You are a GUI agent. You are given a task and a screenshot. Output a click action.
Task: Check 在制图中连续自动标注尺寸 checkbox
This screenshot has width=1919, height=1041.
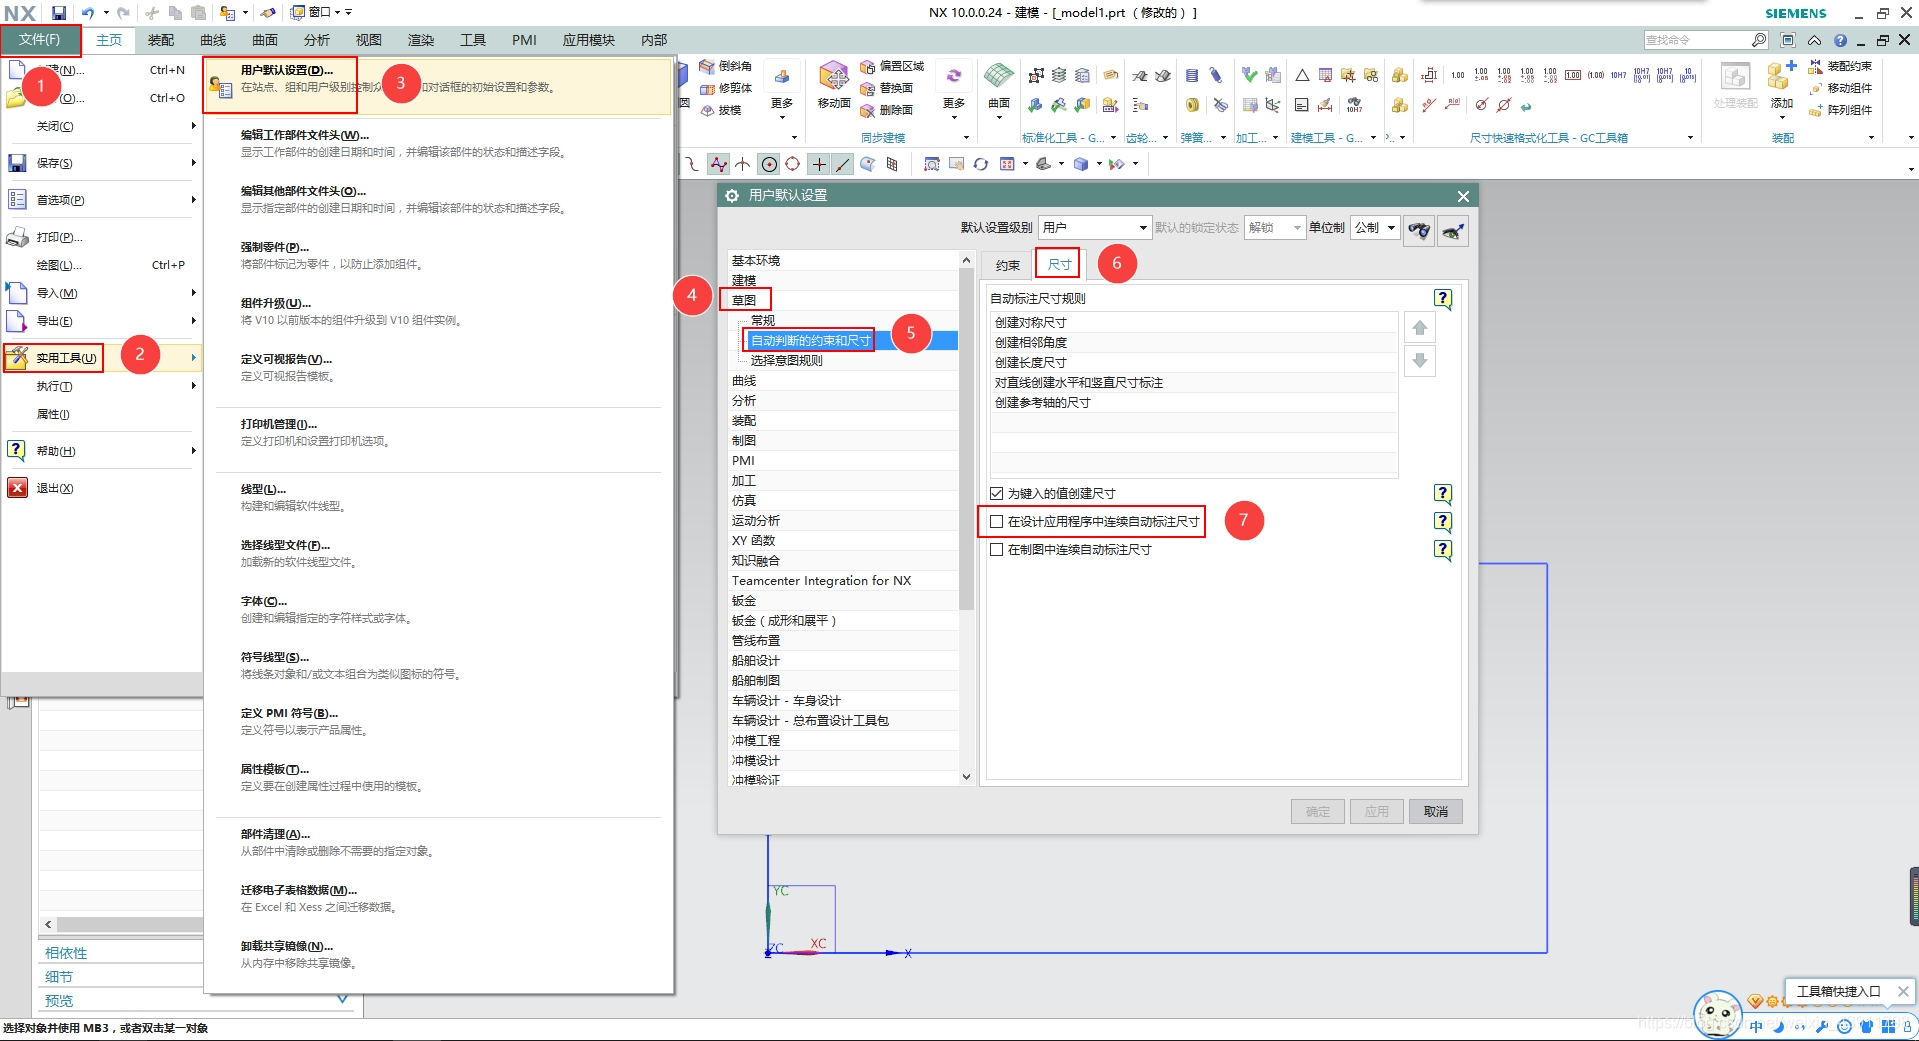(996, 549)
